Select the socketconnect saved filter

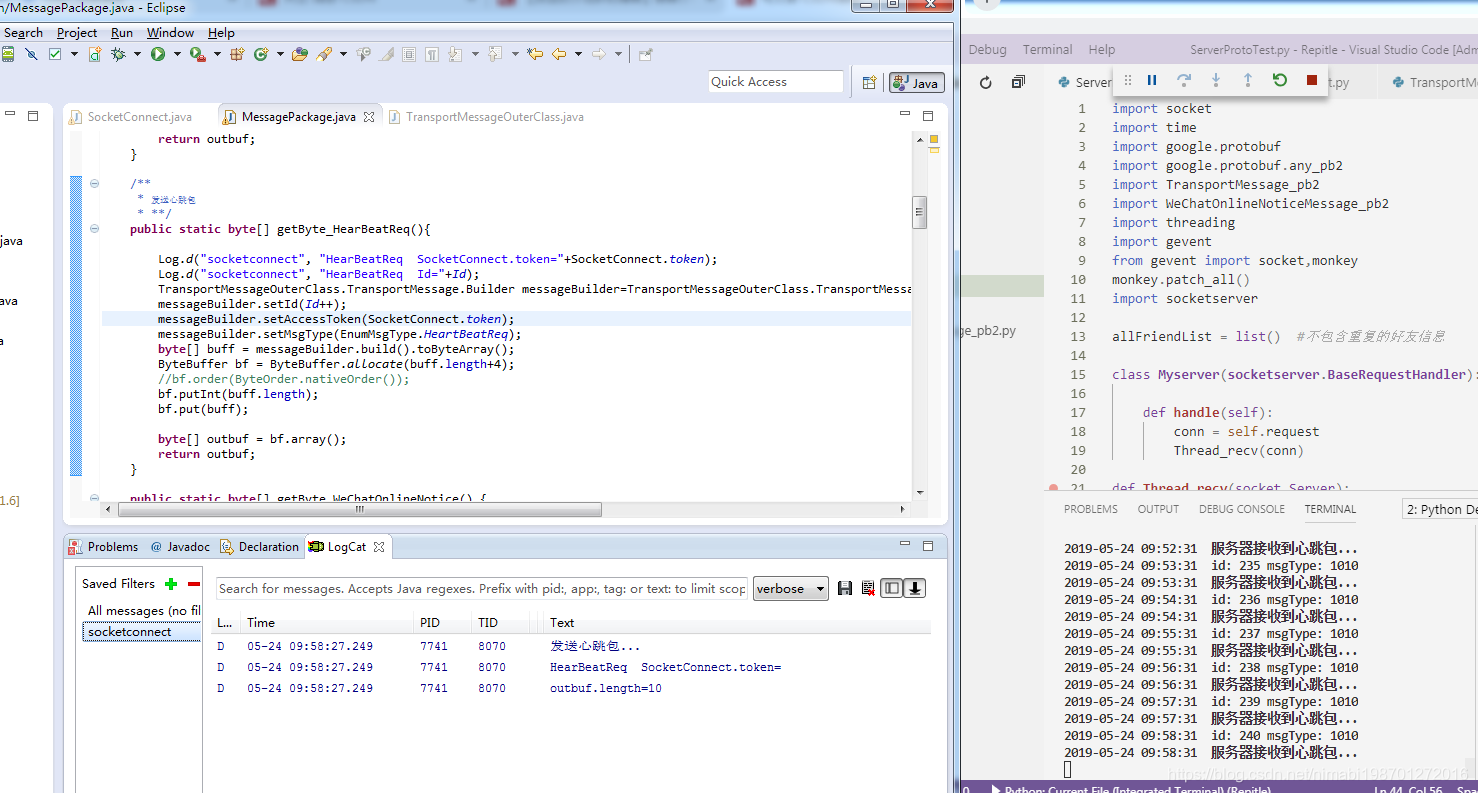click(x=141, y=632)
